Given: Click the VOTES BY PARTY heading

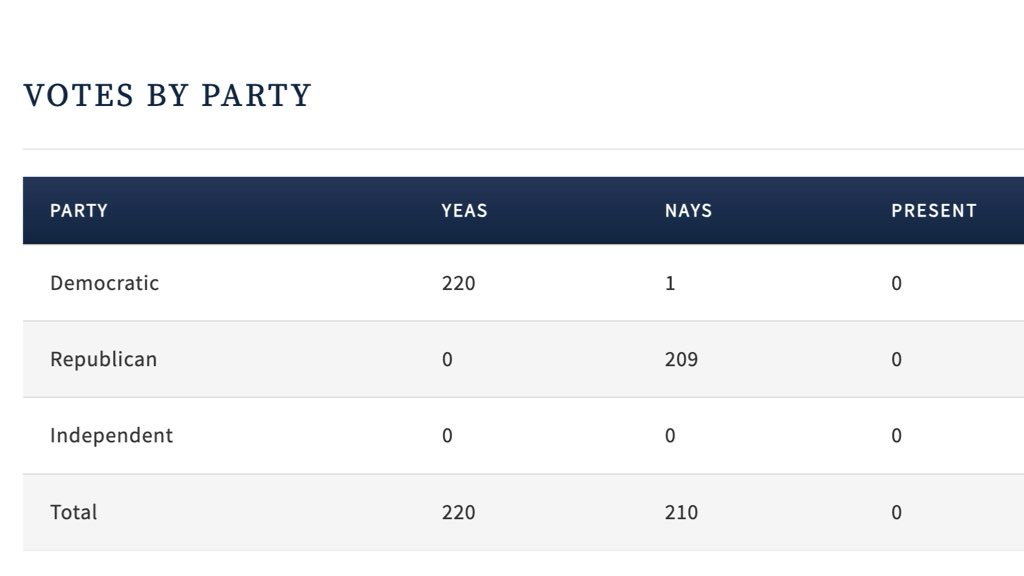Looking at the screenshot, I should click(x=167, y=96).
